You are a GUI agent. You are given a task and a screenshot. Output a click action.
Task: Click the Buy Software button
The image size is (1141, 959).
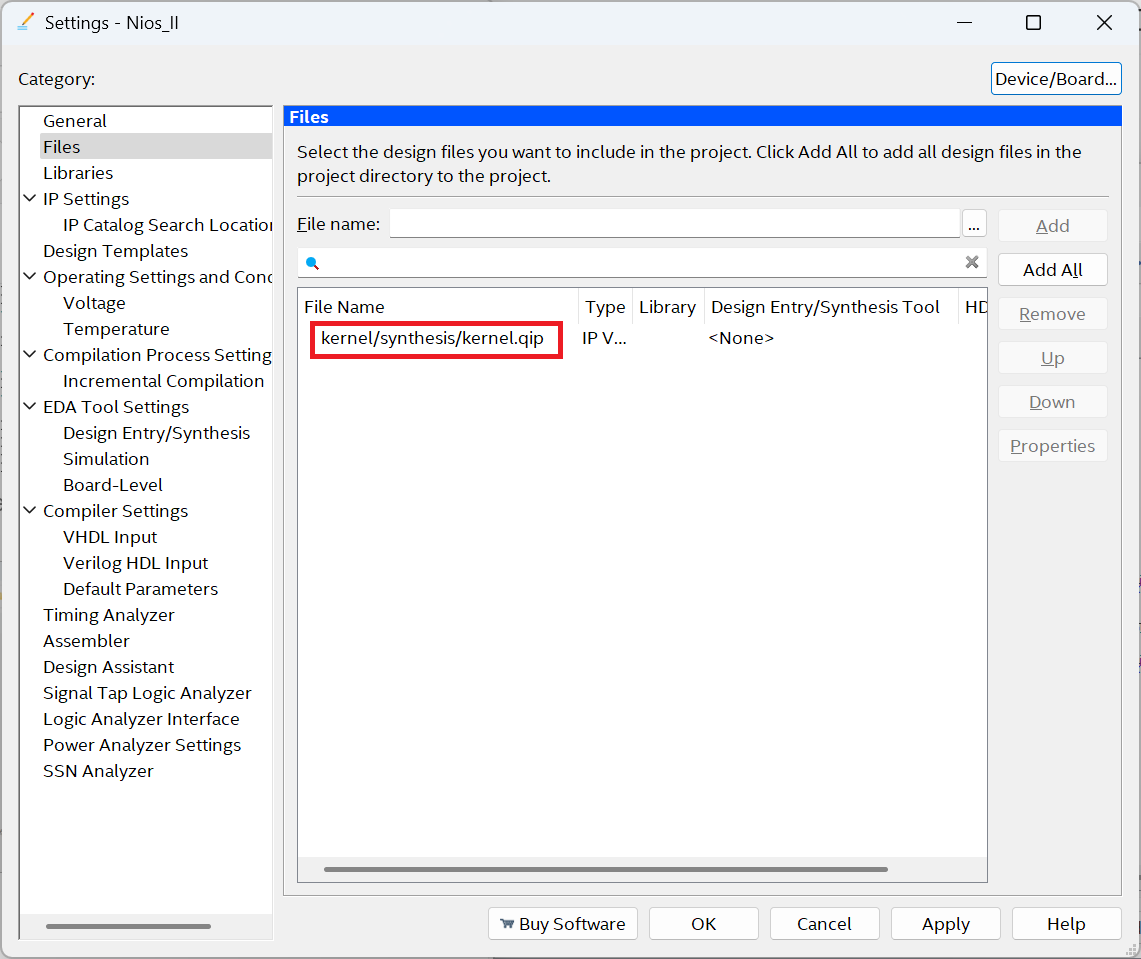562,924
